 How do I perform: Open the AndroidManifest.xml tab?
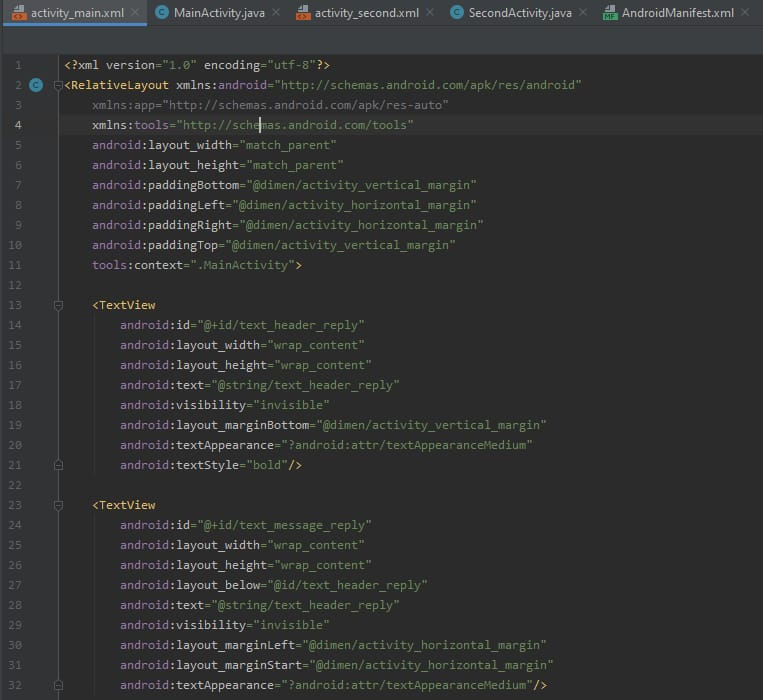tap(677, 13)
